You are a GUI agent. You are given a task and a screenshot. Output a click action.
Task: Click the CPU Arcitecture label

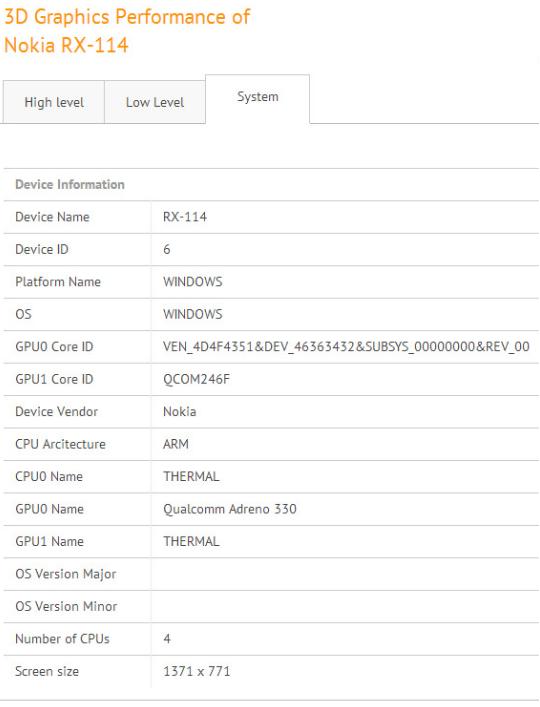pos(60,444)
